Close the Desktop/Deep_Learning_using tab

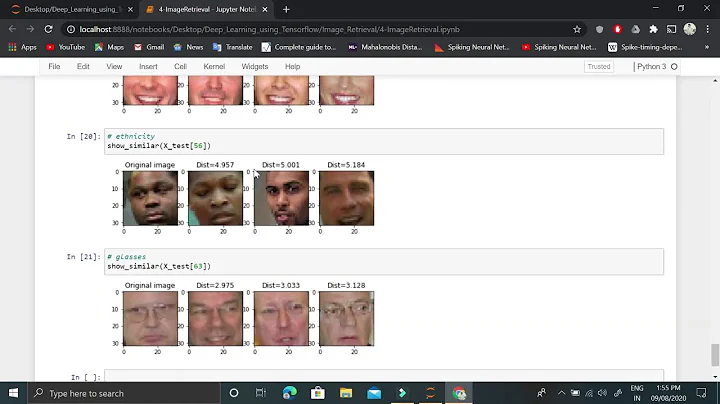pyautogui.click(x=130, y=9)
